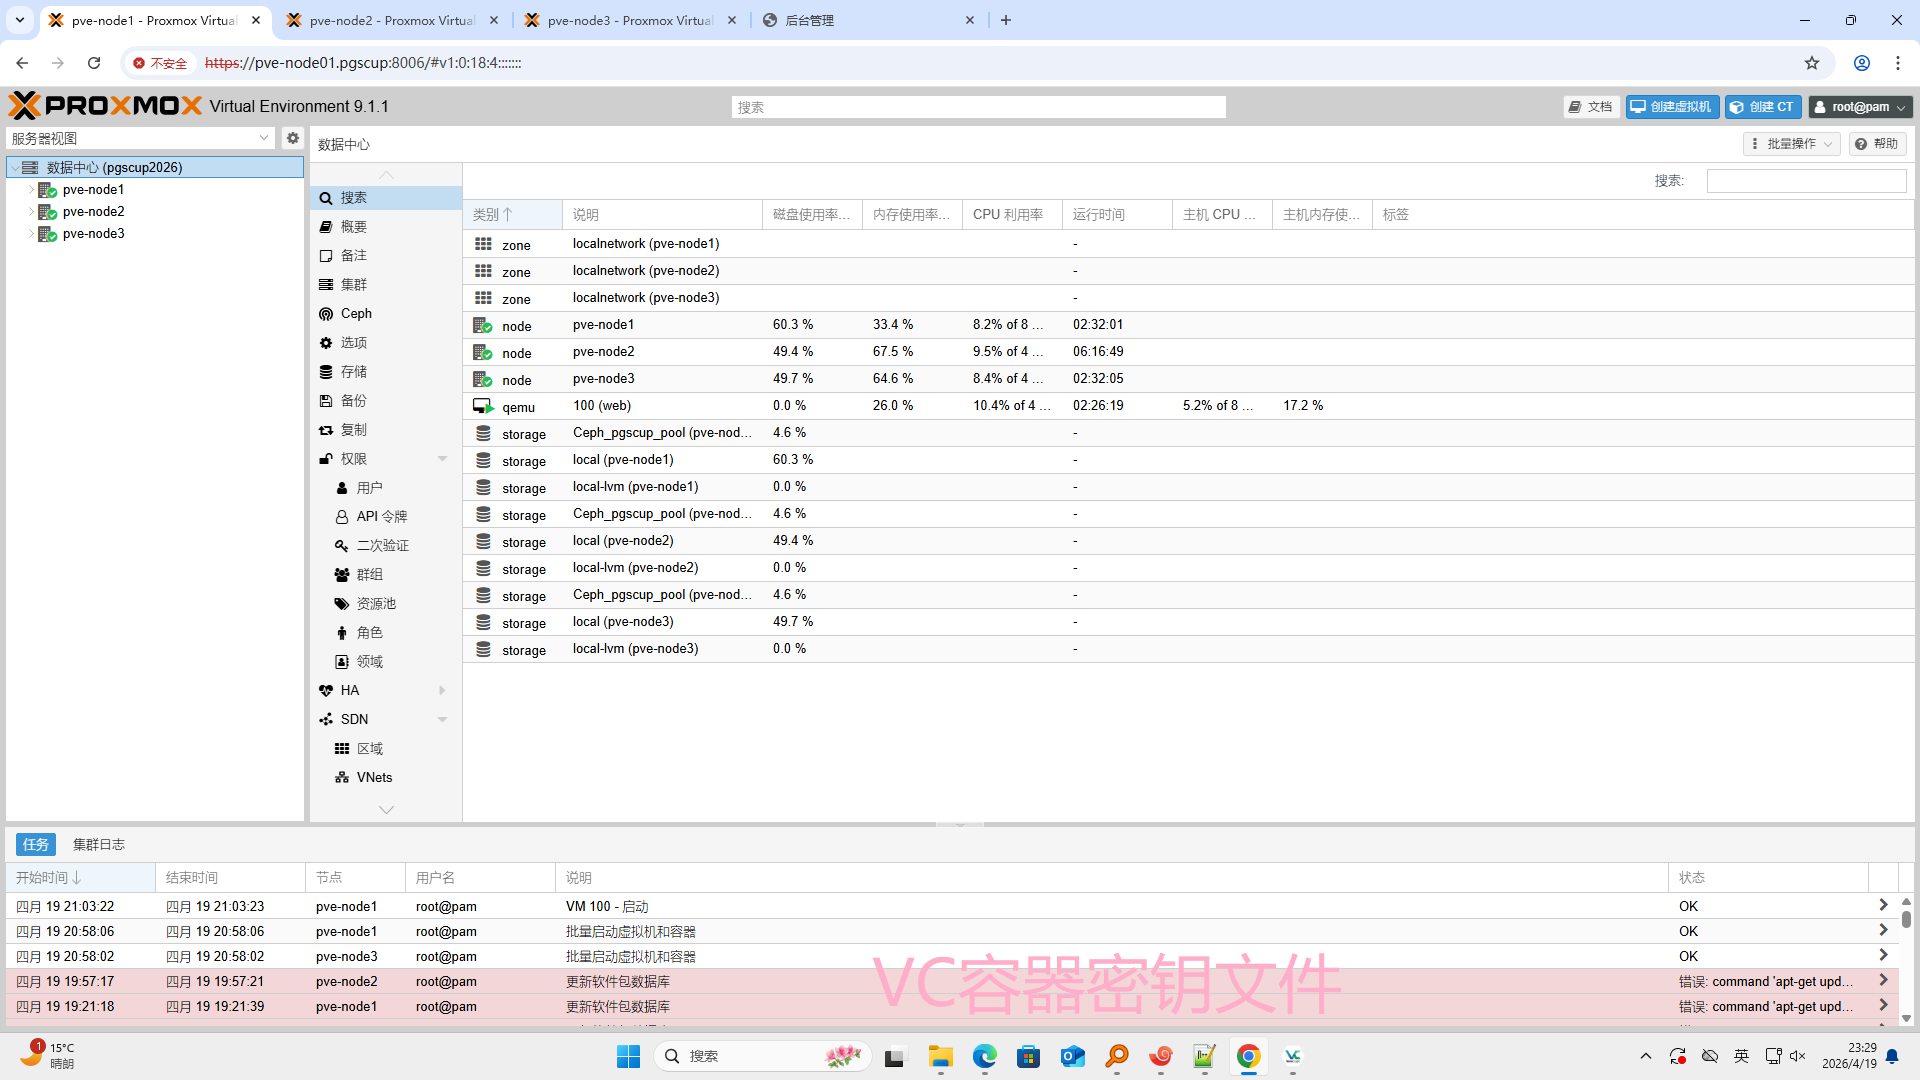Open the Resource pools (资源池) page

click(x=376, y=603)
